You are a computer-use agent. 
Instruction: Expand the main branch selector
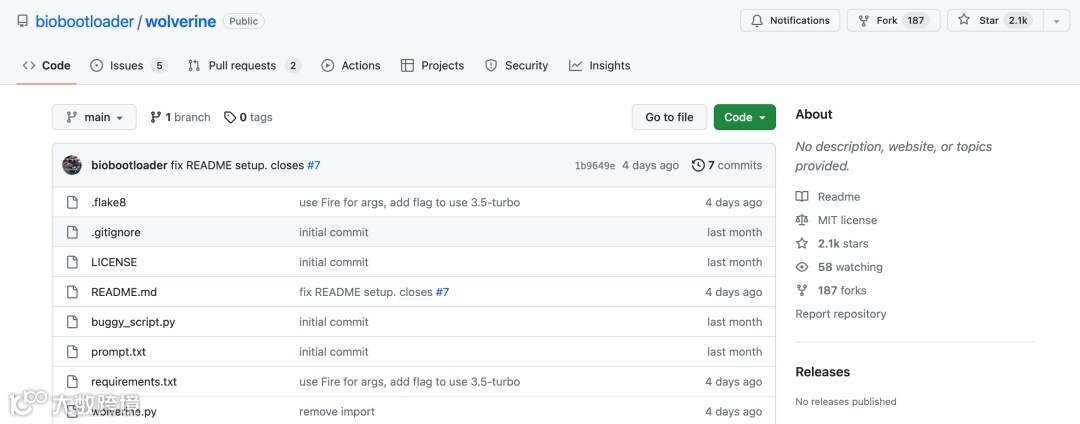(93, 117)
